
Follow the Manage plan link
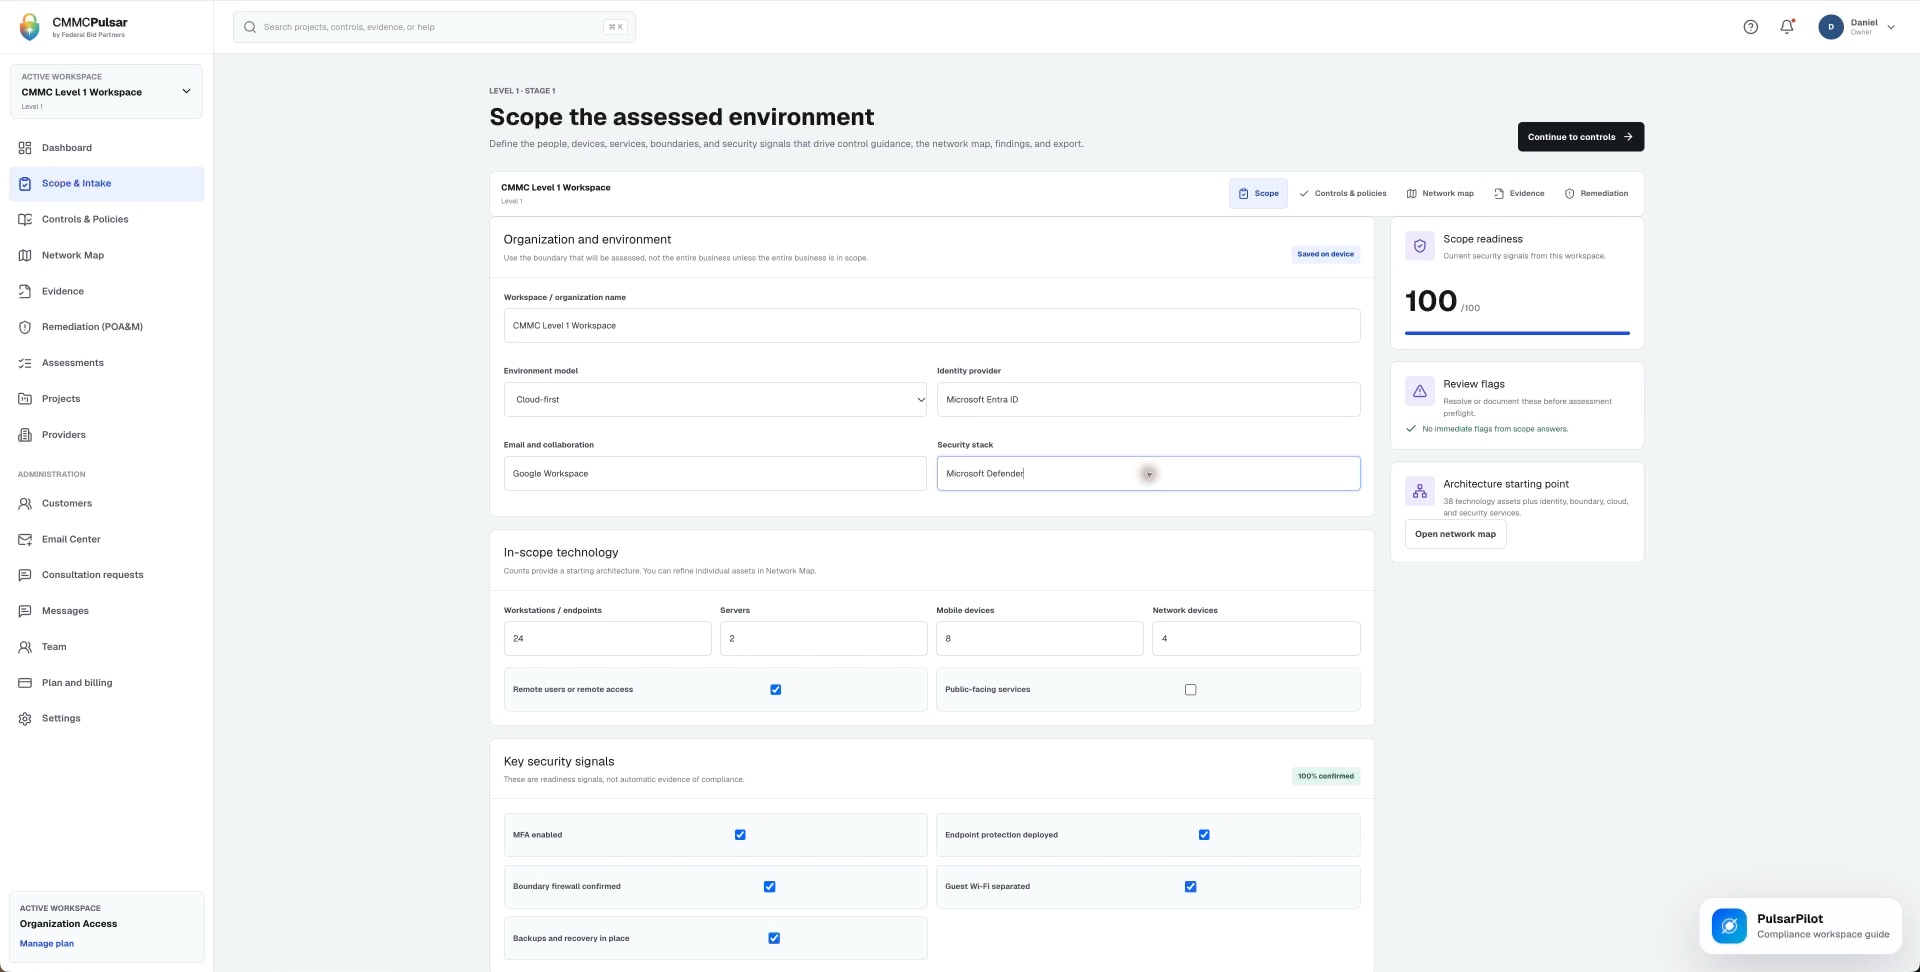click(47, 944)
